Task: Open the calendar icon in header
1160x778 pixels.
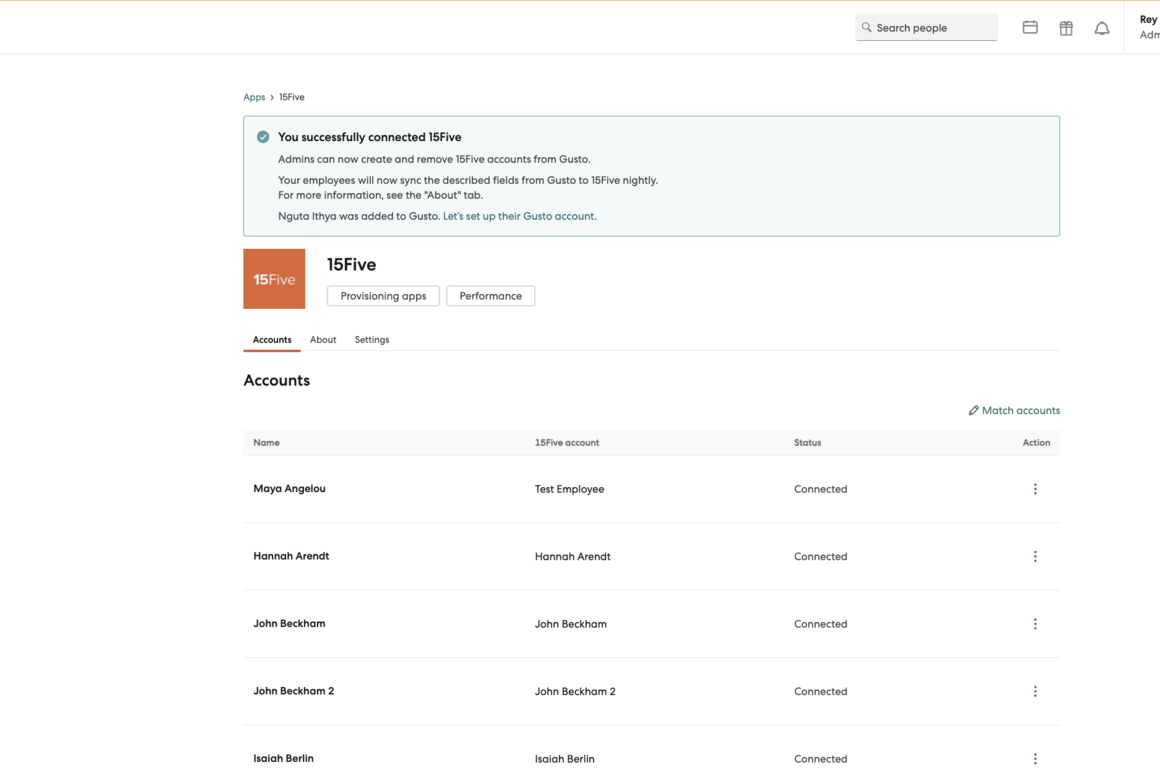Action: [1030, 27]
